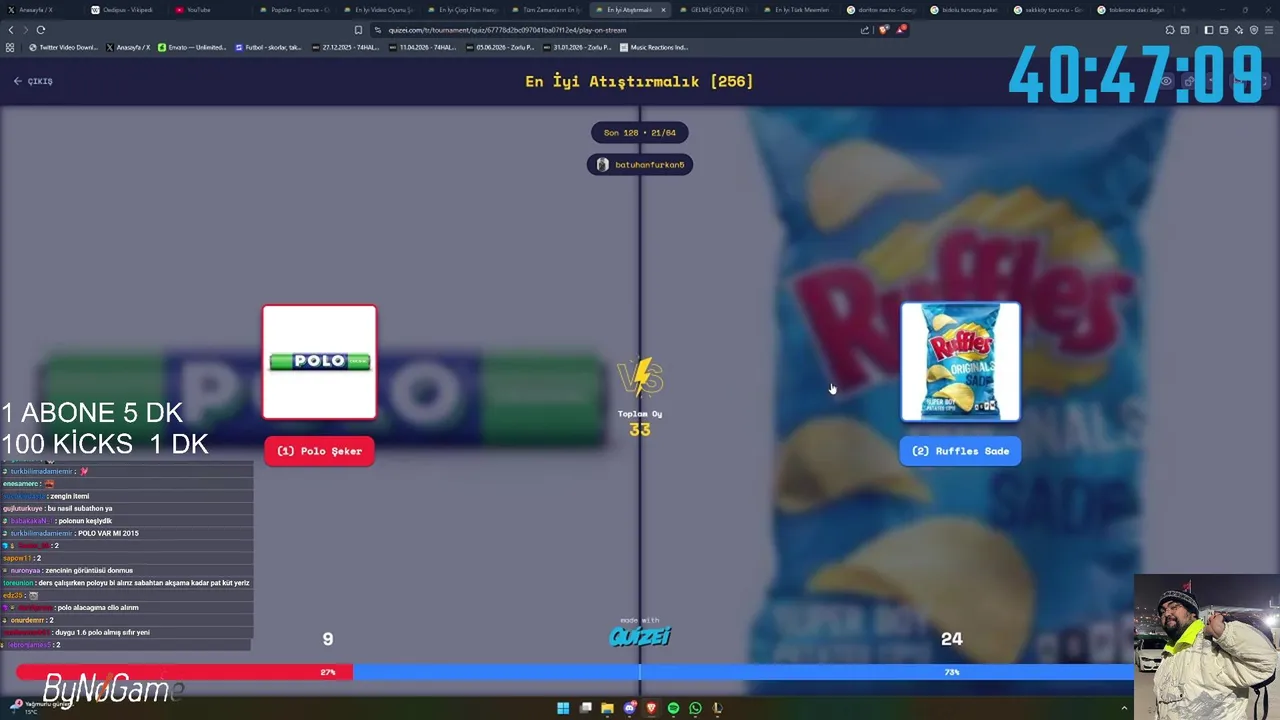Screen dimensions: 1280x720
Task: Open File Explorer from taskbar
Action: (607, 708)
